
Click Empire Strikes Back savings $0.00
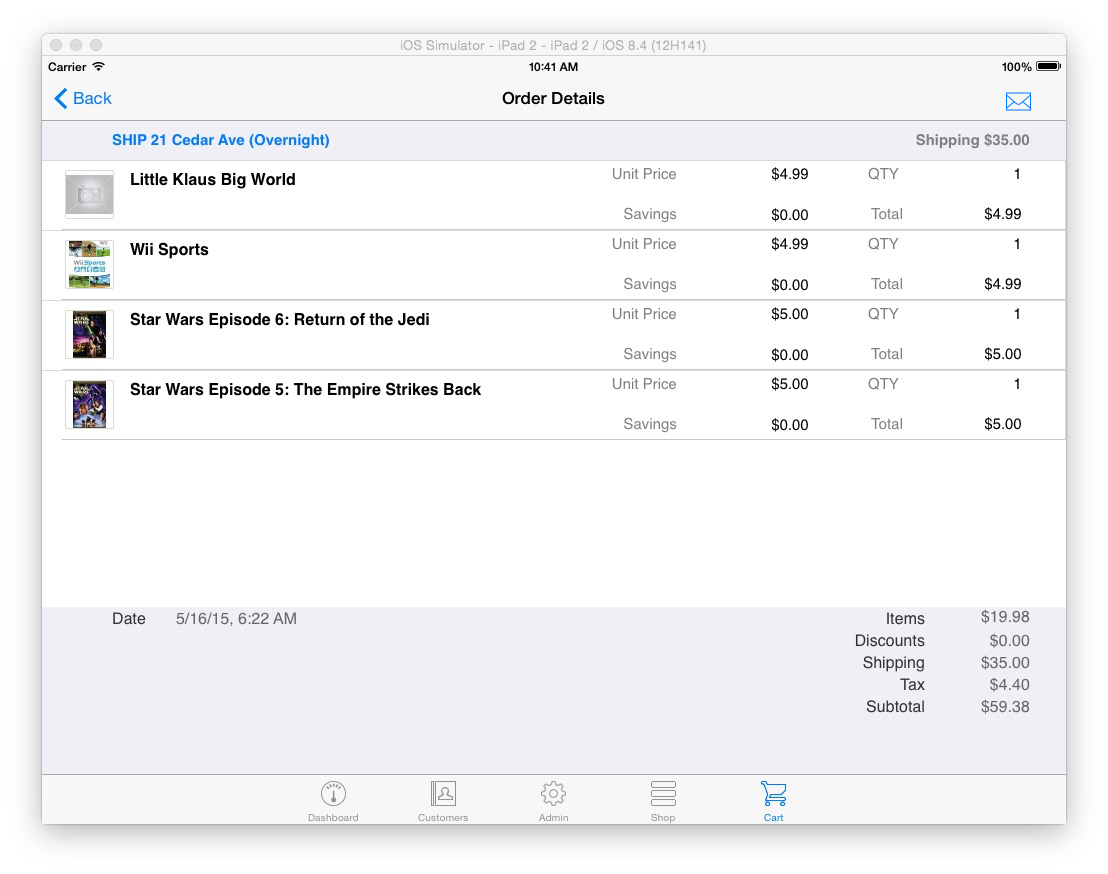pyautogui.click(x=789, y=424)
